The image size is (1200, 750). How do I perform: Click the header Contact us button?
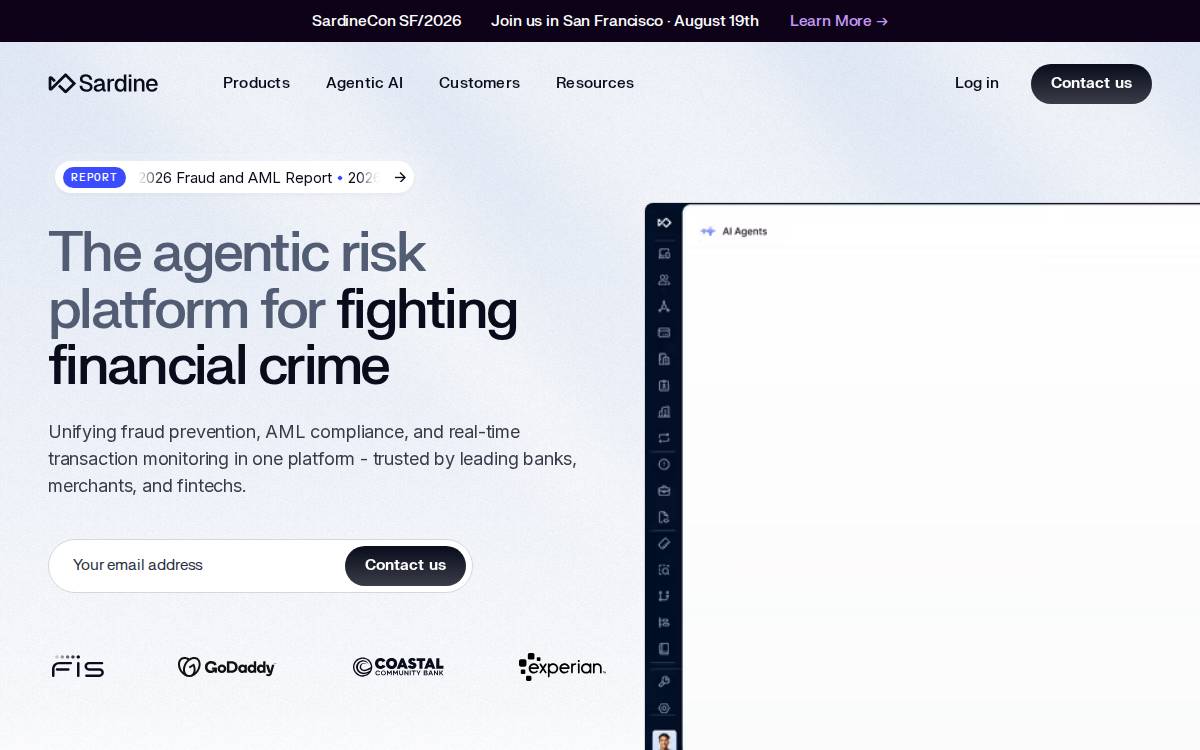click(1091, 84)
